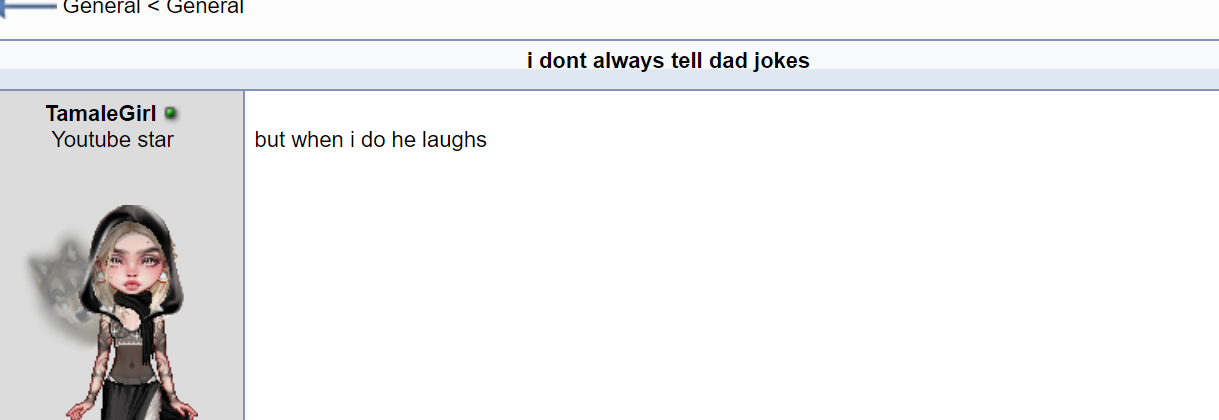Click the back arrow icon
Image resolution: width=1219 pixels, height=420 pixels.
click(28, 6)
